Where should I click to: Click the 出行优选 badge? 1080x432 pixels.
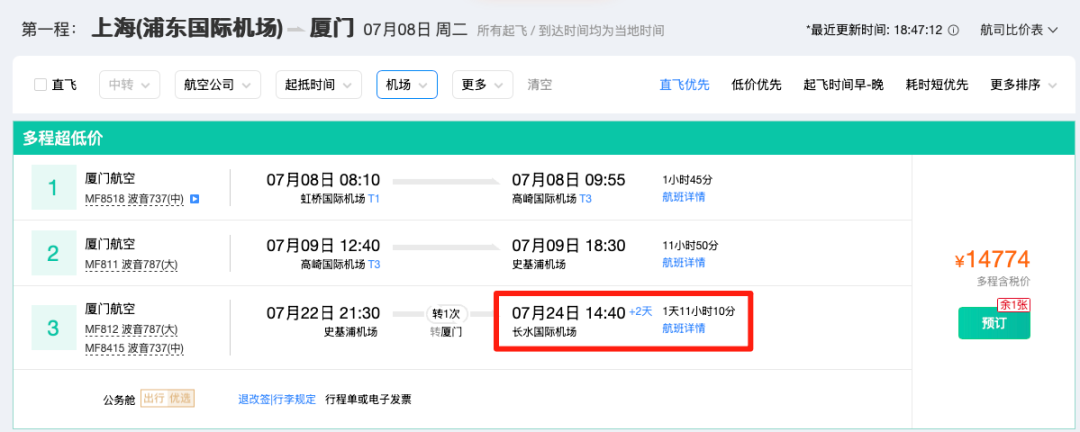pos(167,399)
